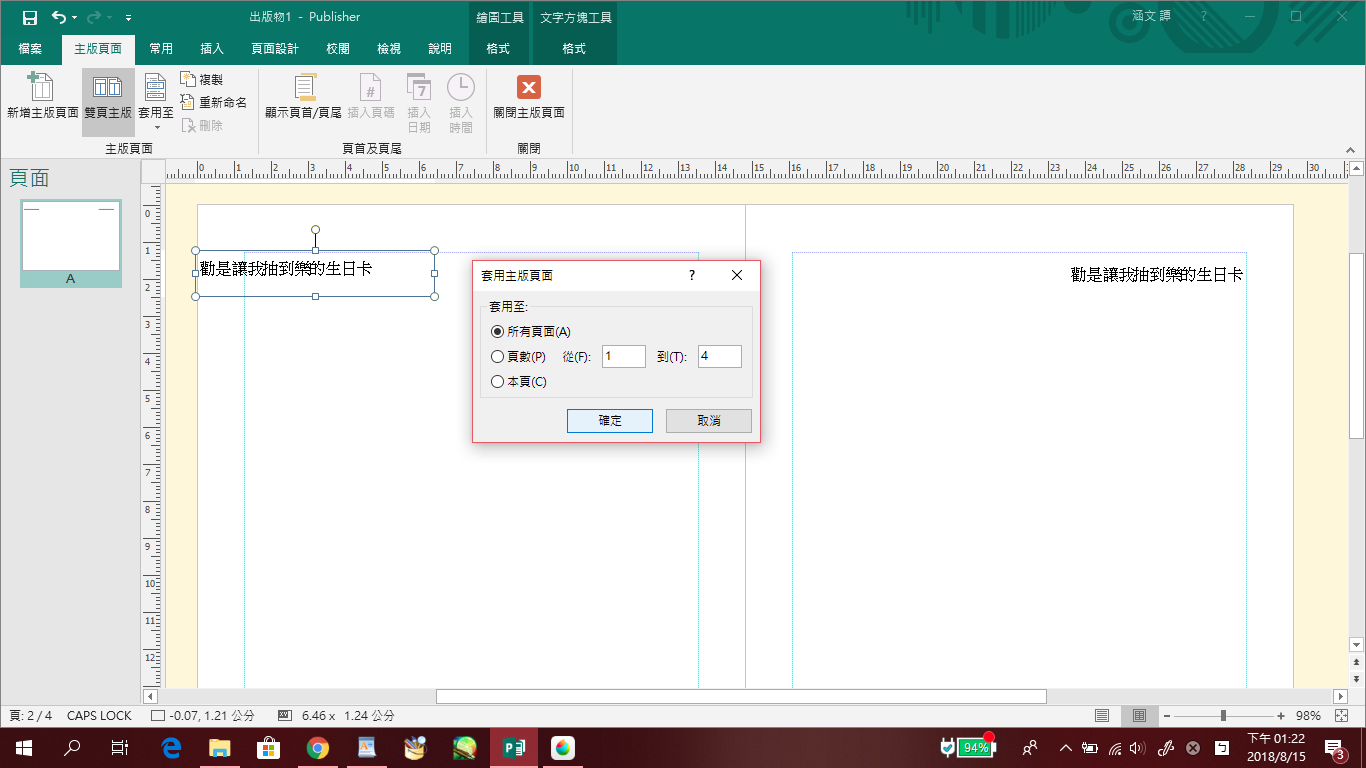Choose the 本頁(C) radio button
This screenshot has width=1366, height=768.
pyautogui.click(x=498, y=382)
